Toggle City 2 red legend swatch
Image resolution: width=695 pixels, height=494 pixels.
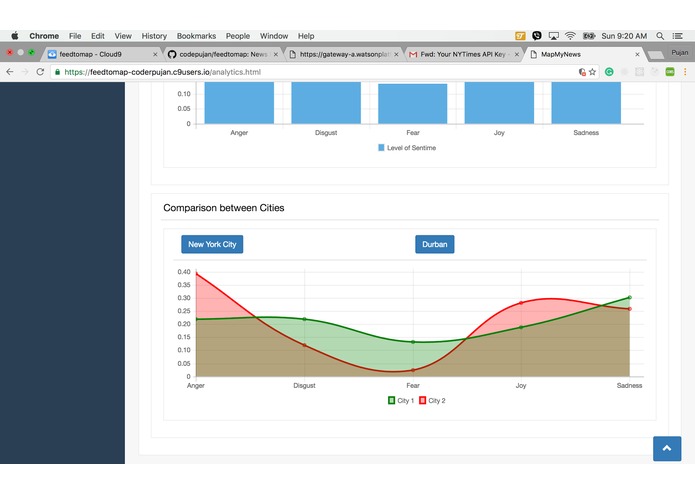tap(422, 401)
